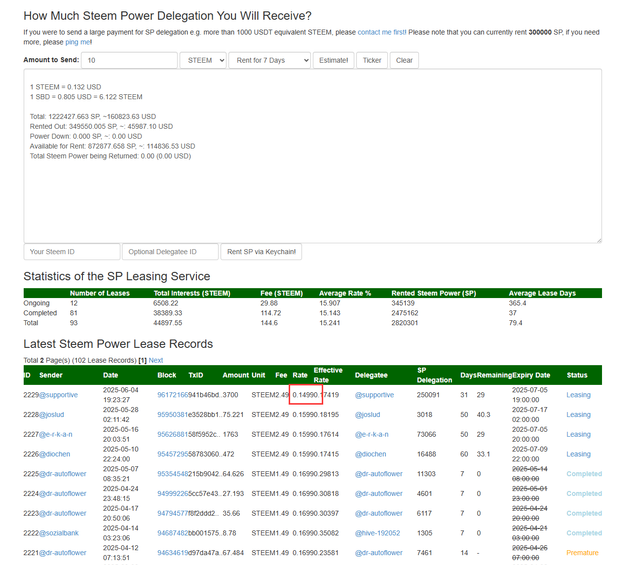Image resolution: width=640 pixels, height=565 pixels.
Task: Open block 94634619 link
Action: pyautogui.click(x=173, y=553)
